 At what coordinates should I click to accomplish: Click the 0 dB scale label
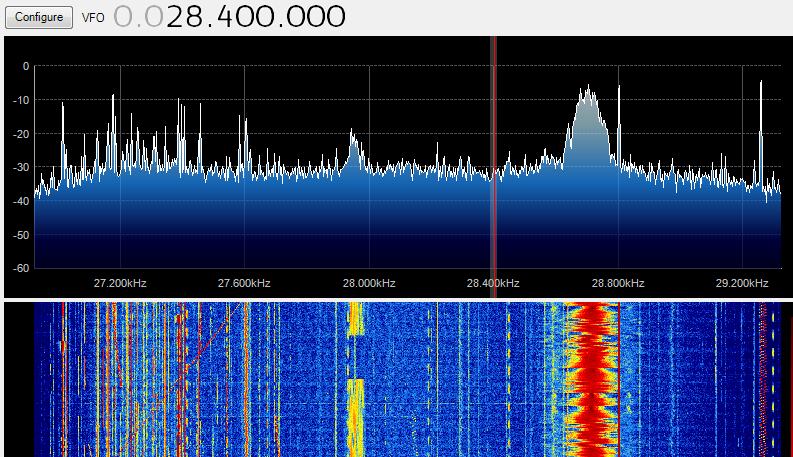26,66
